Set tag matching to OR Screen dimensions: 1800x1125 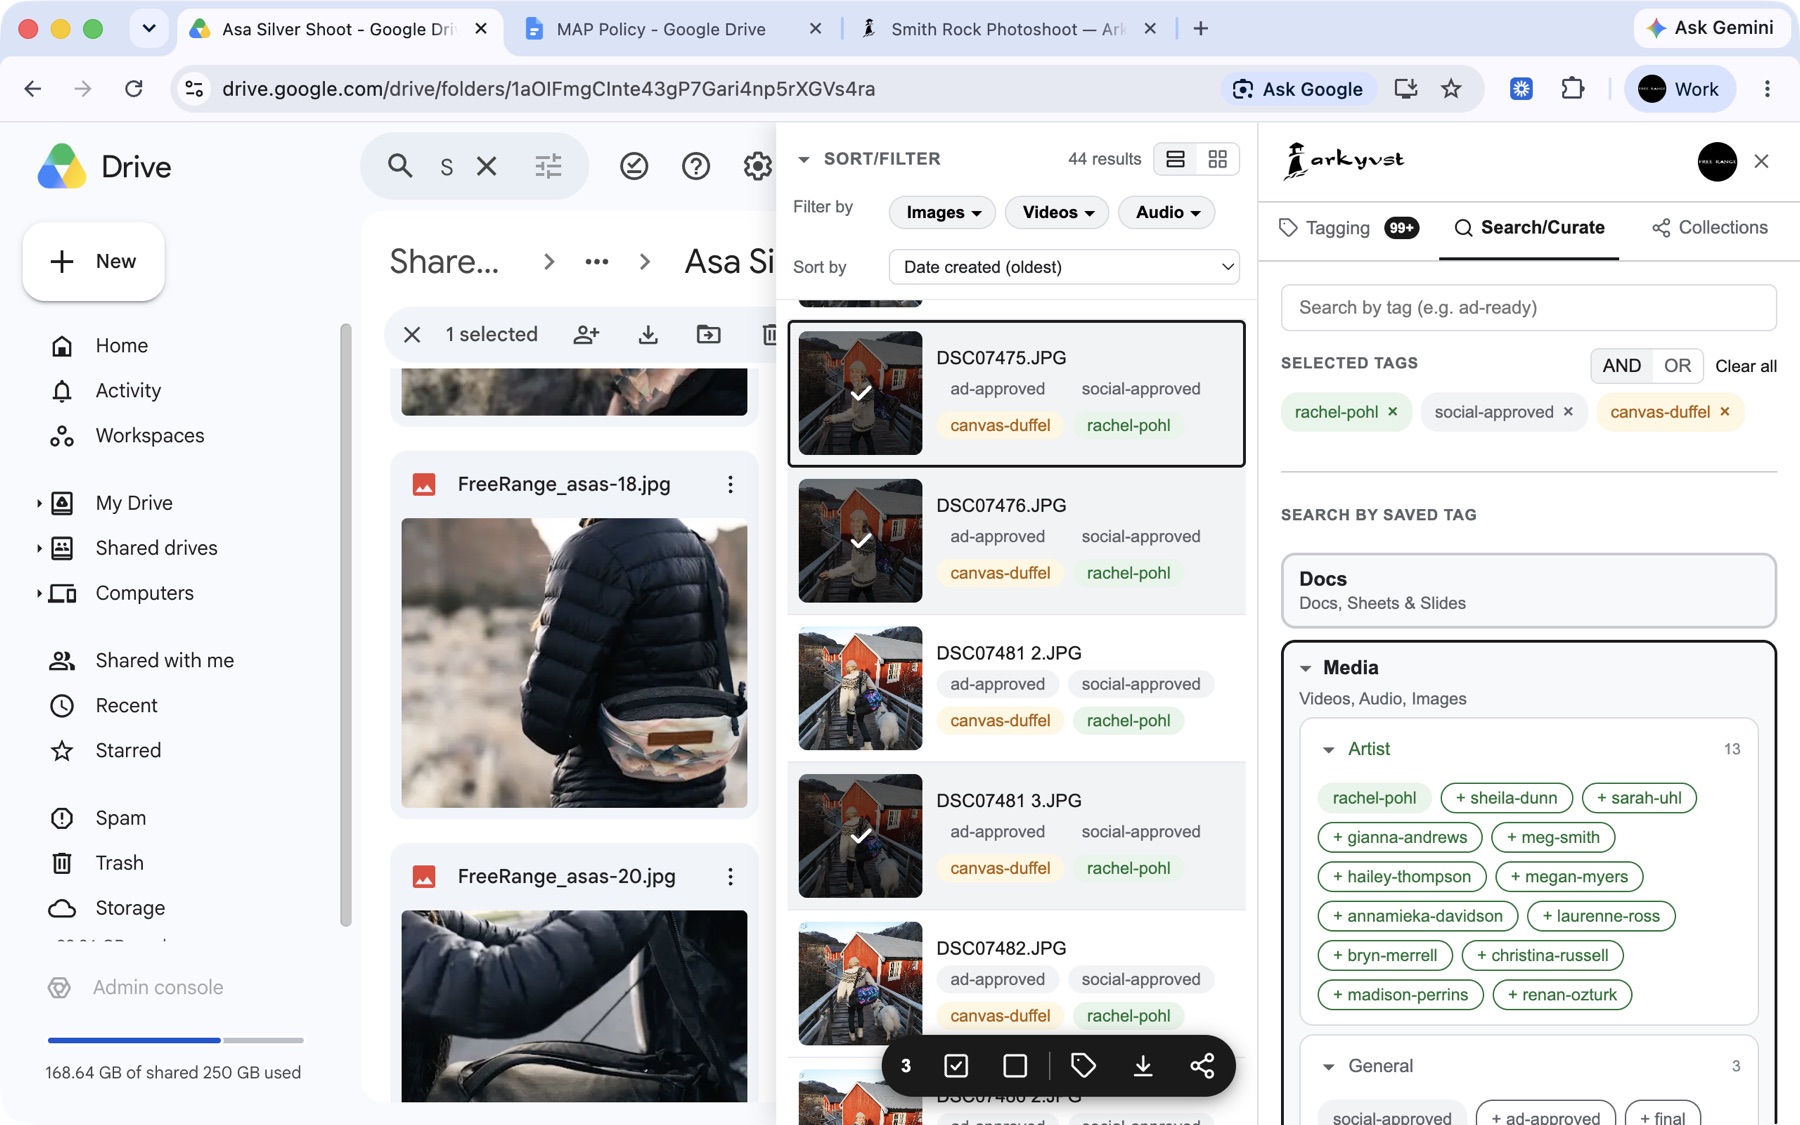click(1677, 366)
